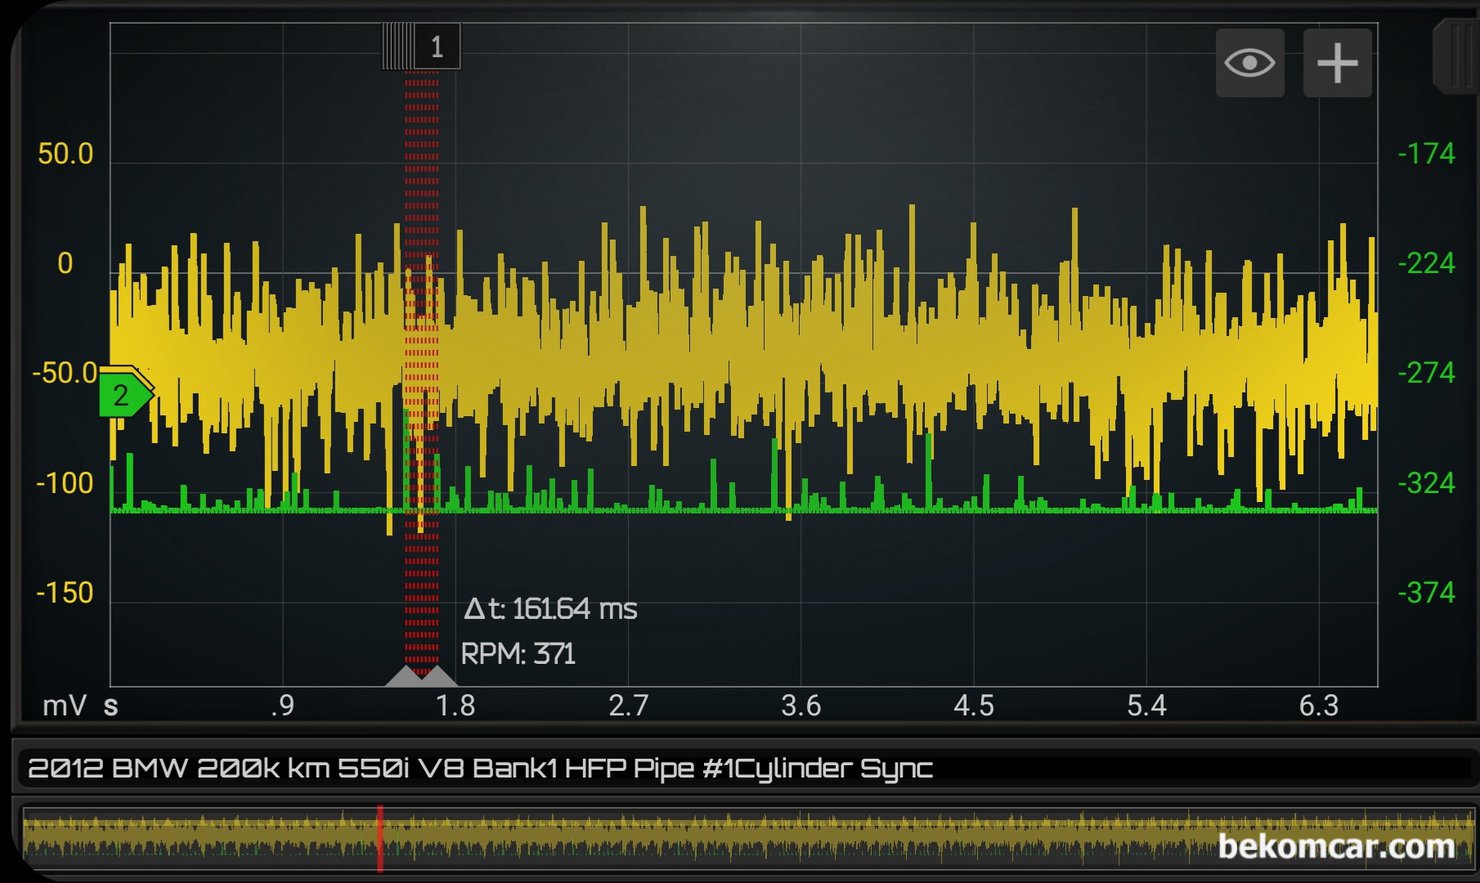The width and height of the screenshot is (1480, 883).
Task: Click the 2012 BMW recording title field
Action: coord(480,768)
